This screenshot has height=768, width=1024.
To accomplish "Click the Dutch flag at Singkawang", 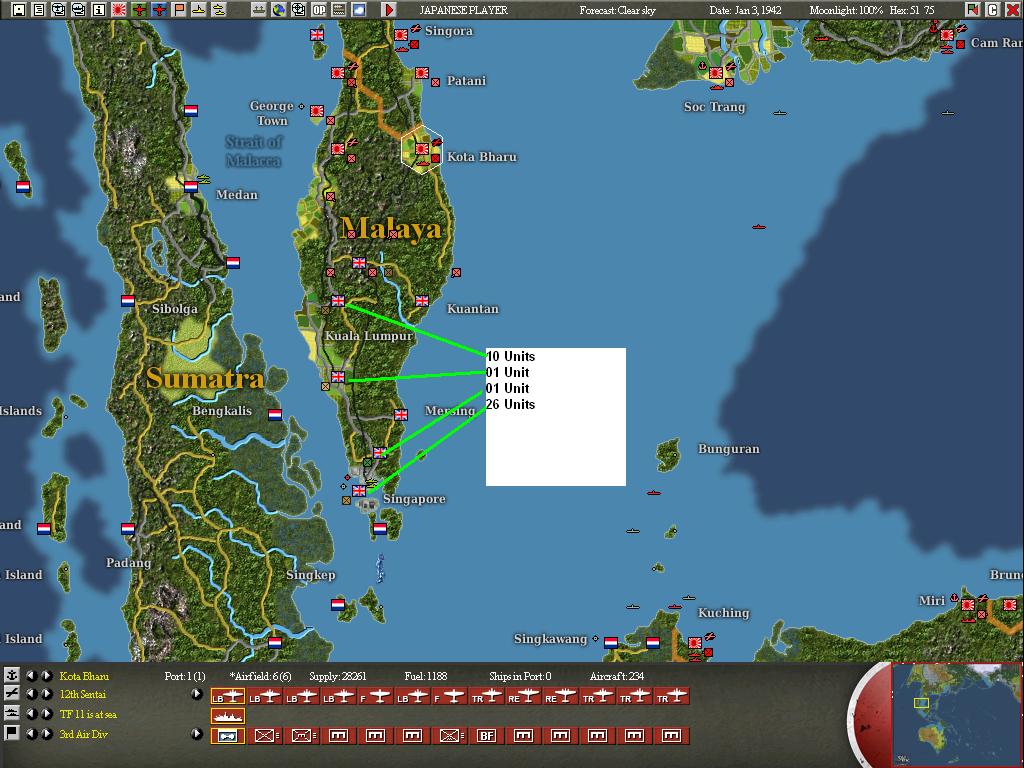I will (611, 643).
